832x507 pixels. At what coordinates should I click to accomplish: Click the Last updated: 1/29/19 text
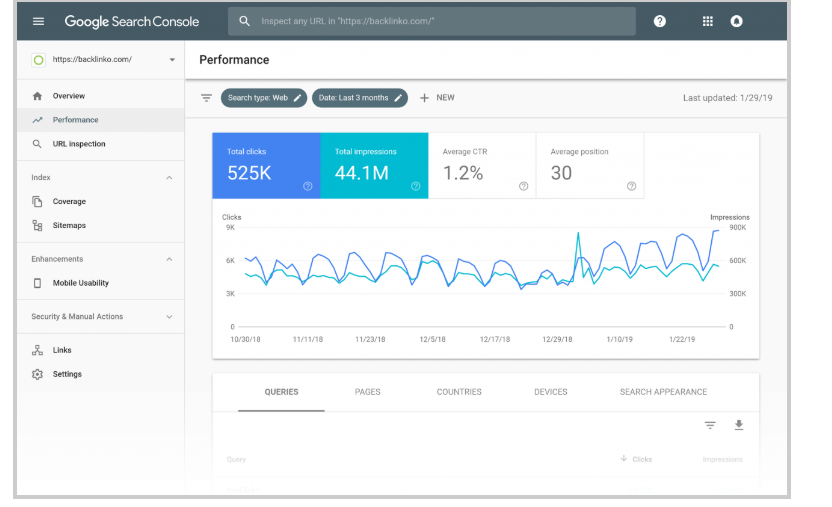click(727, 98)
